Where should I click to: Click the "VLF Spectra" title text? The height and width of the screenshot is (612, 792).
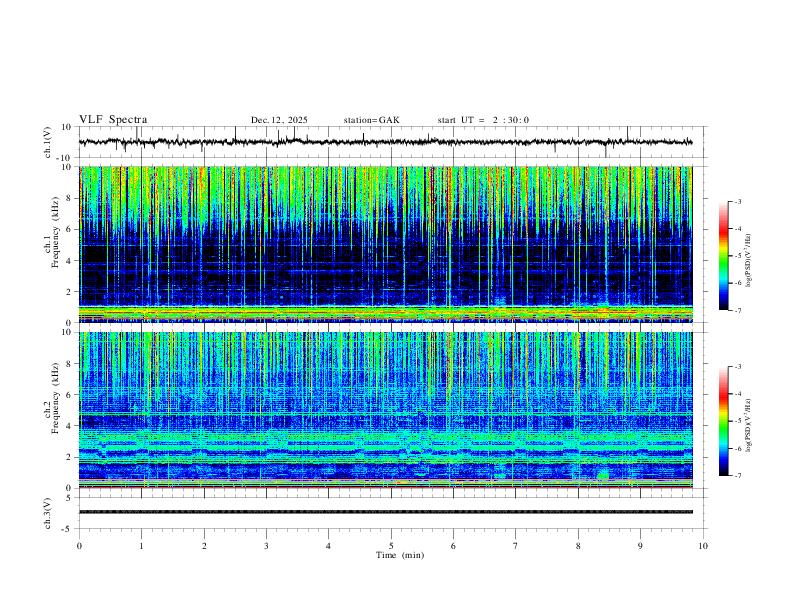[x=113, y=120]
